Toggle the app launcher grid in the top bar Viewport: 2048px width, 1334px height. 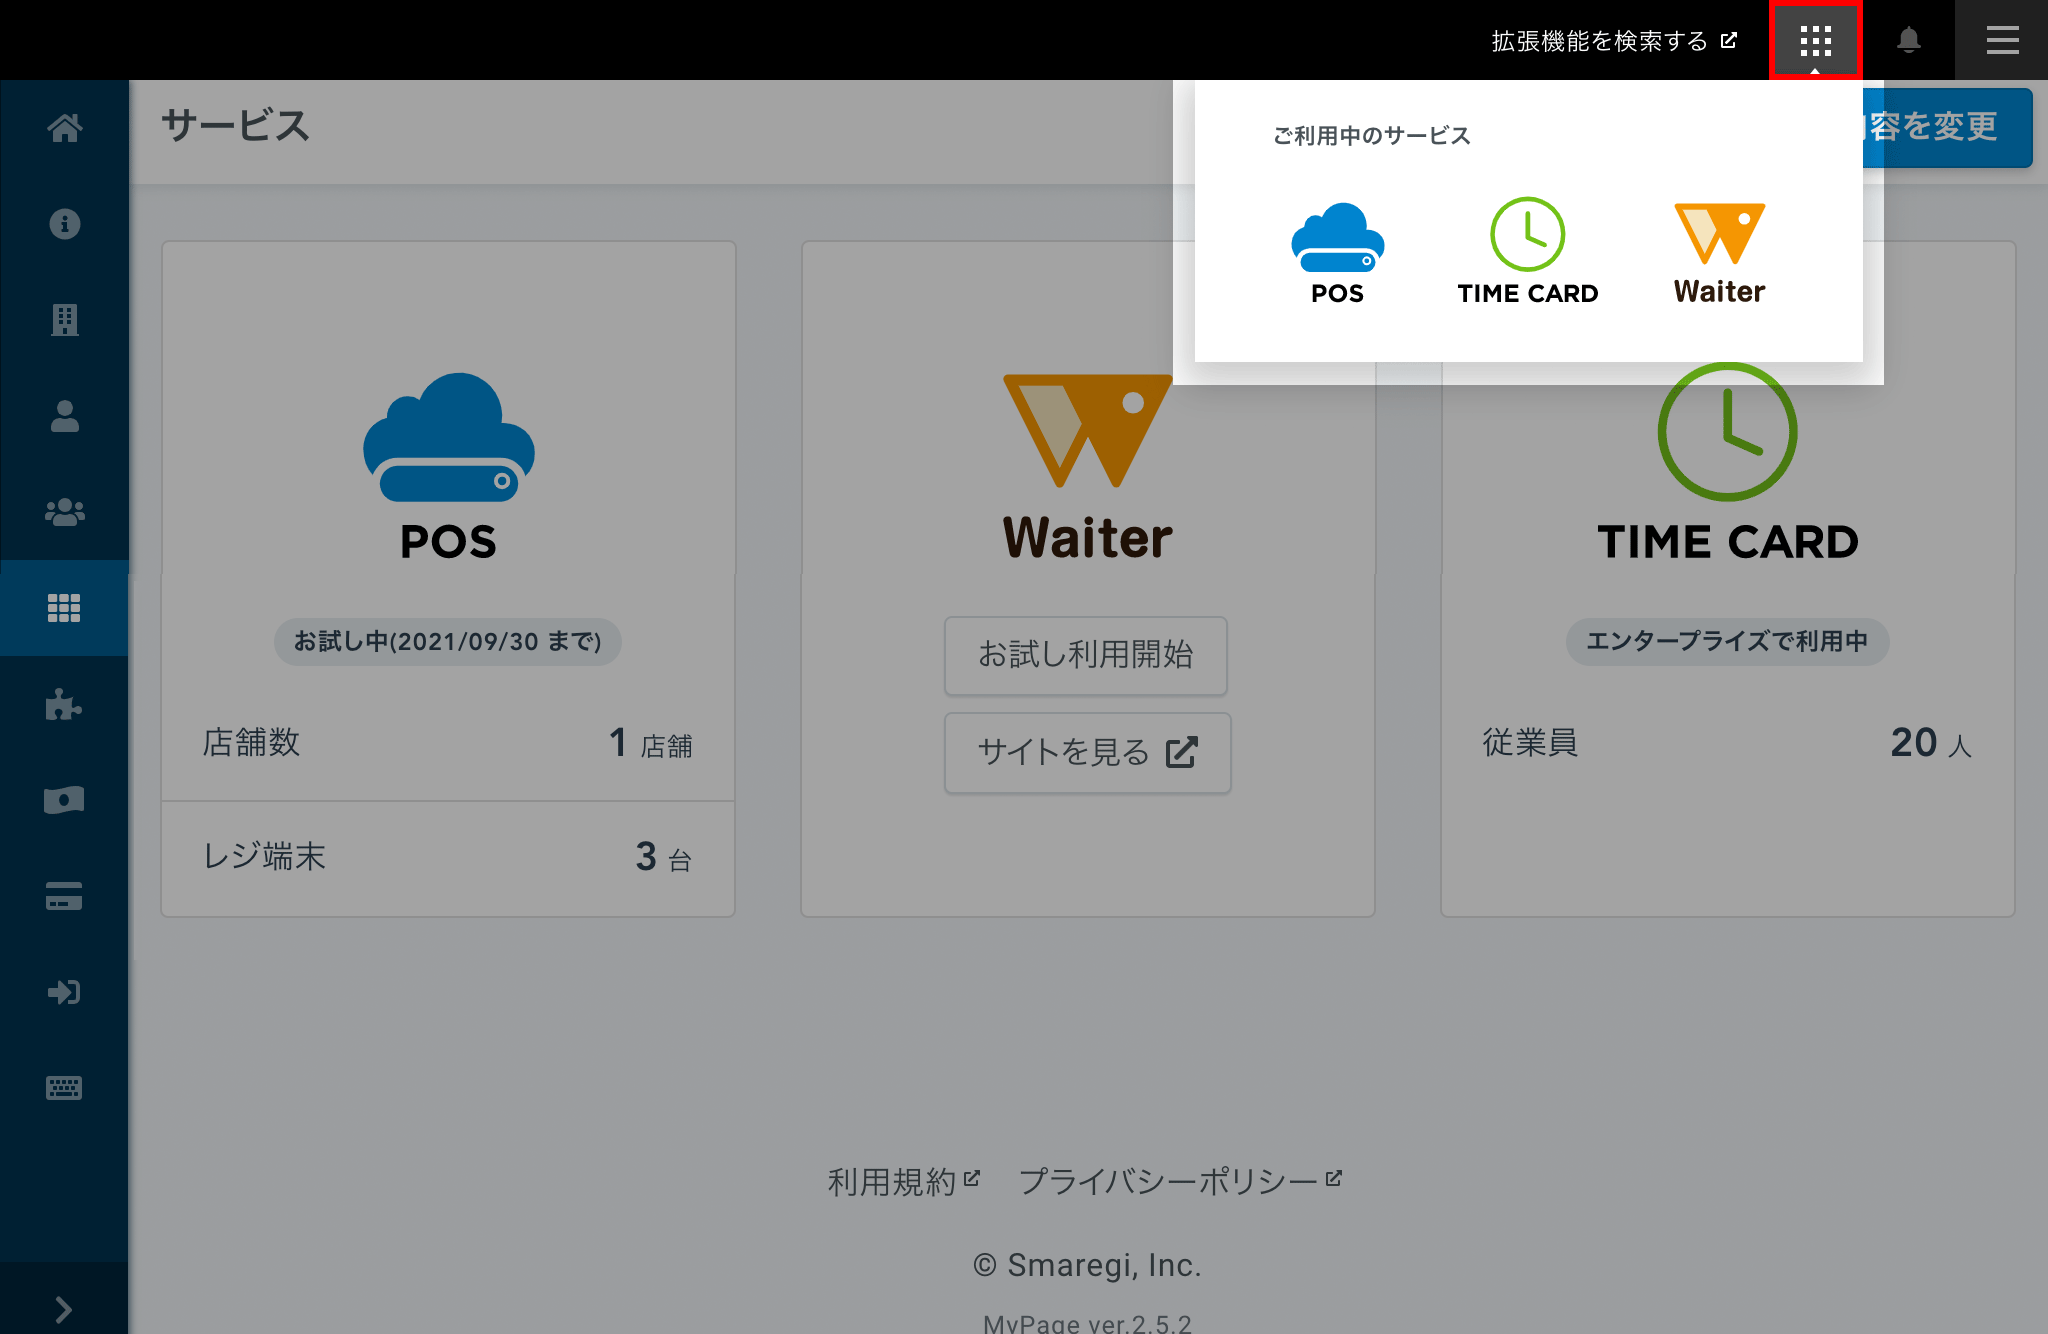click(x=1815, y=40)
